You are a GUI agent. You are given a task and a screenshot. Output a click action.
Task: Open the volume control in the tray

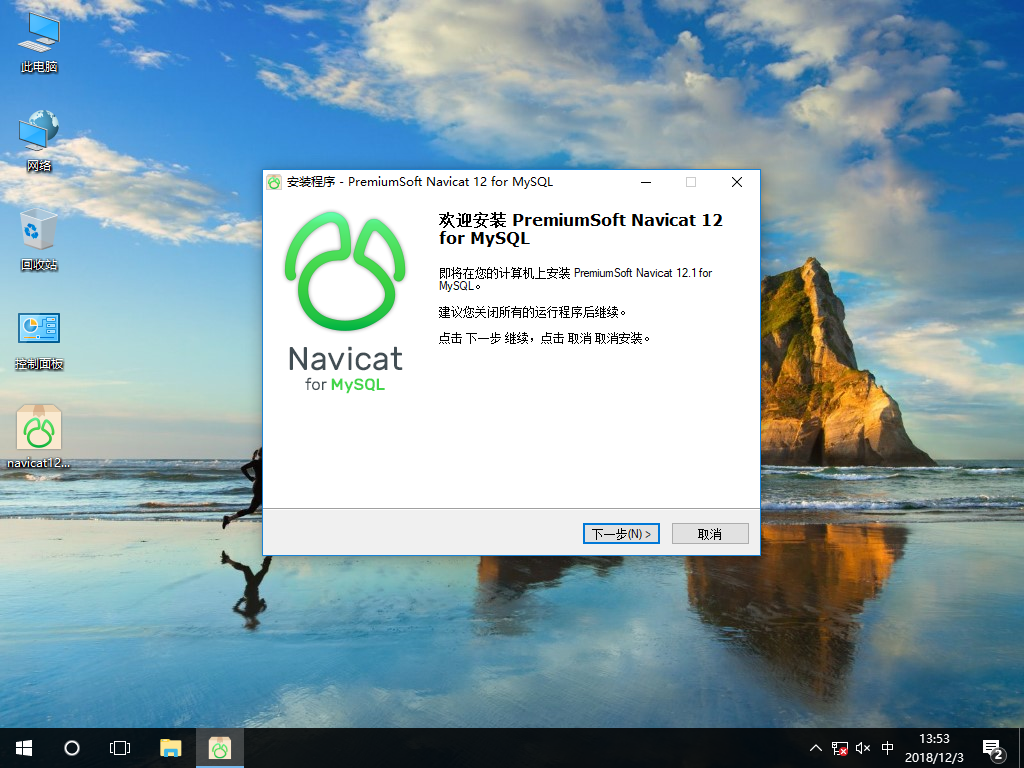point(862,747)
